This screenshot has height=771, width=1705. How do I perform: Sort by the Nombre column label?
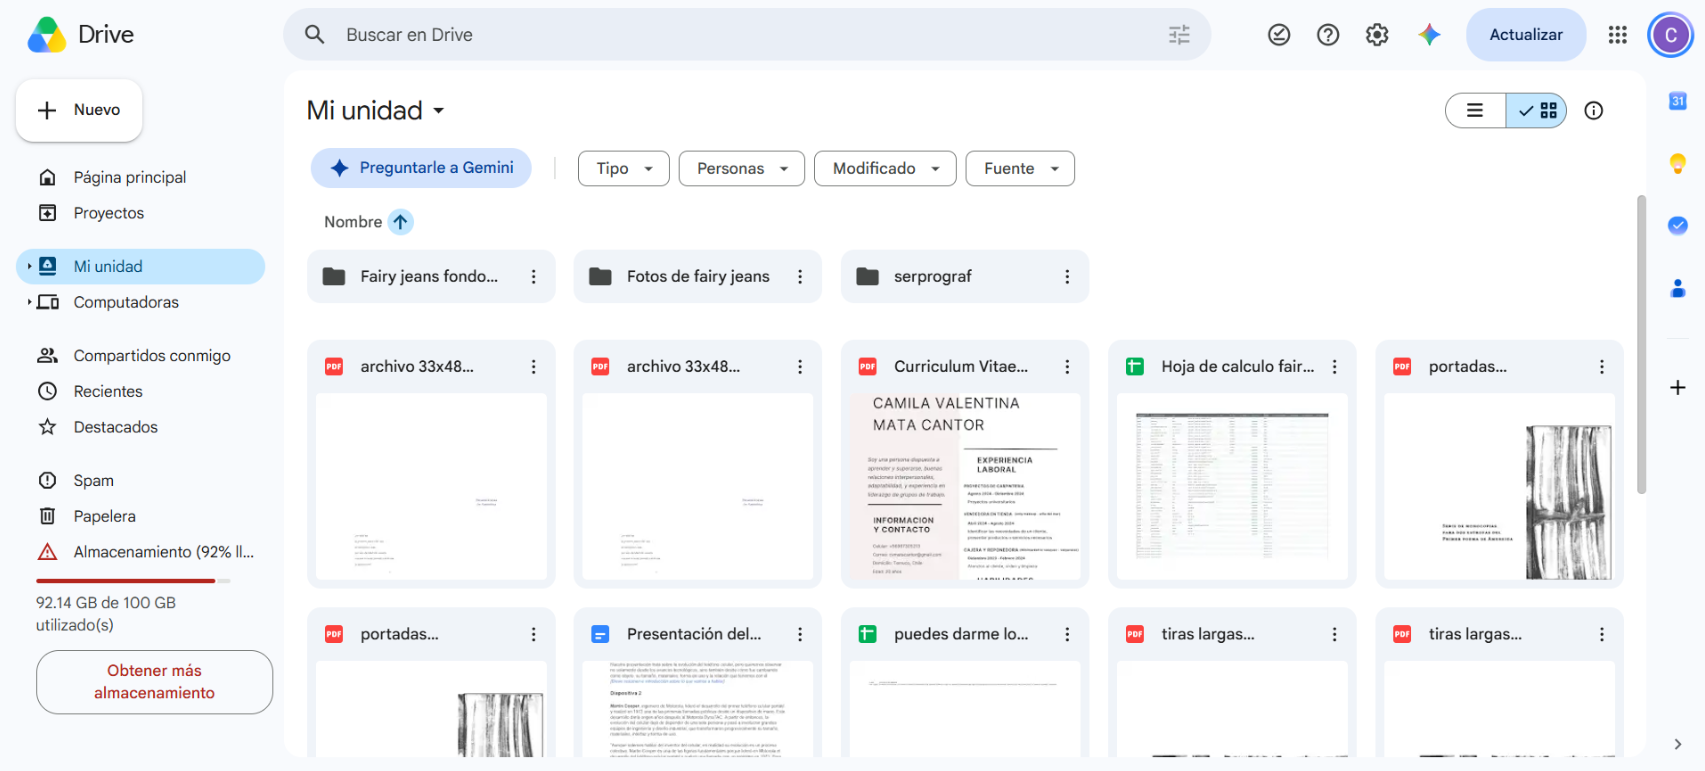point(353,222)
